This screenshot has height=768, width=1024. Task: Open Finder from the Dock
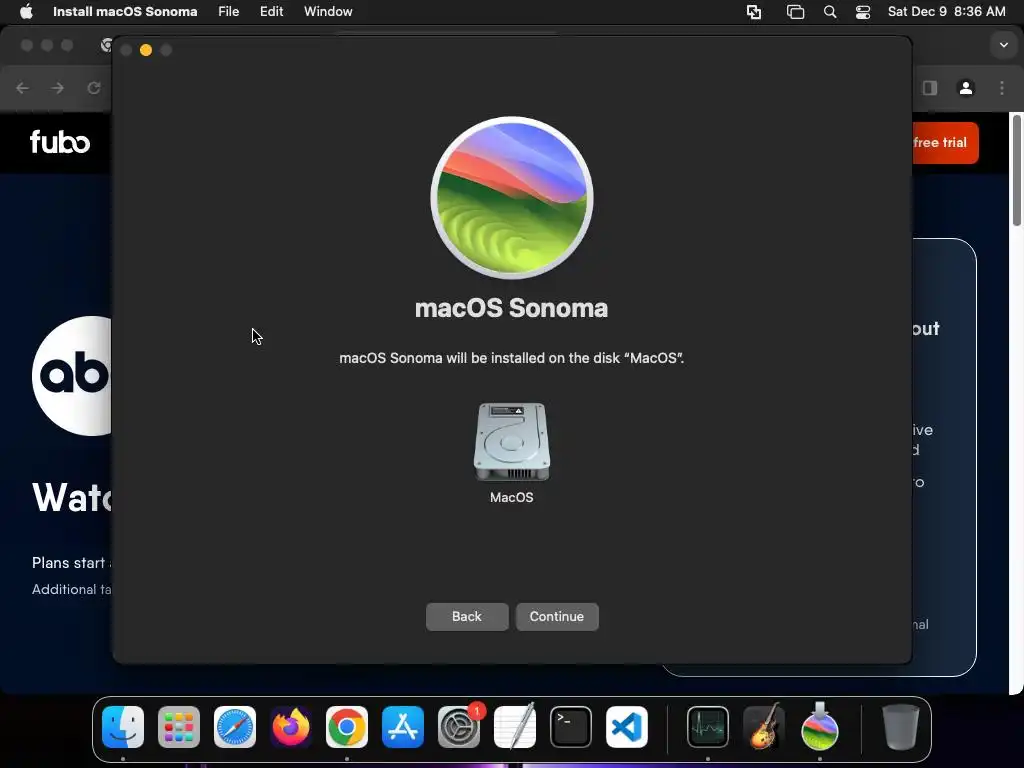(x=123, y=727)
